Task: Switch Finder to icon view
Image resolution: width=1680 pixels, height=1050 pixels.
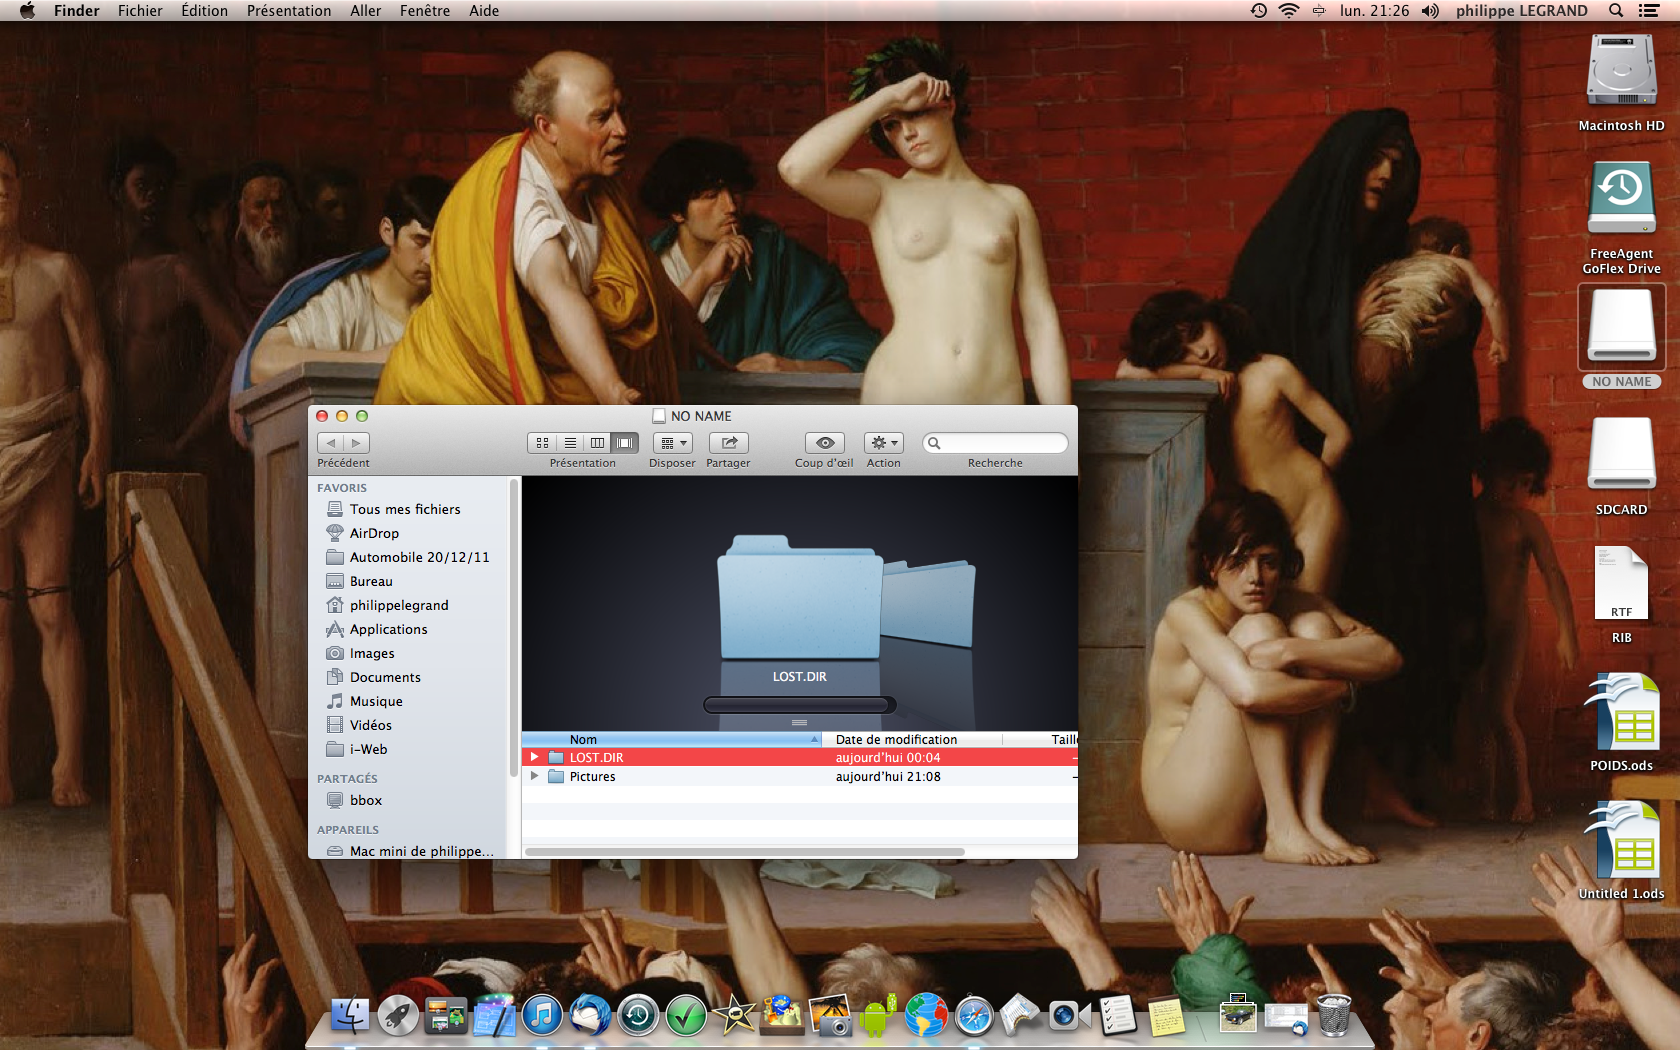Action: click(542, 443)
